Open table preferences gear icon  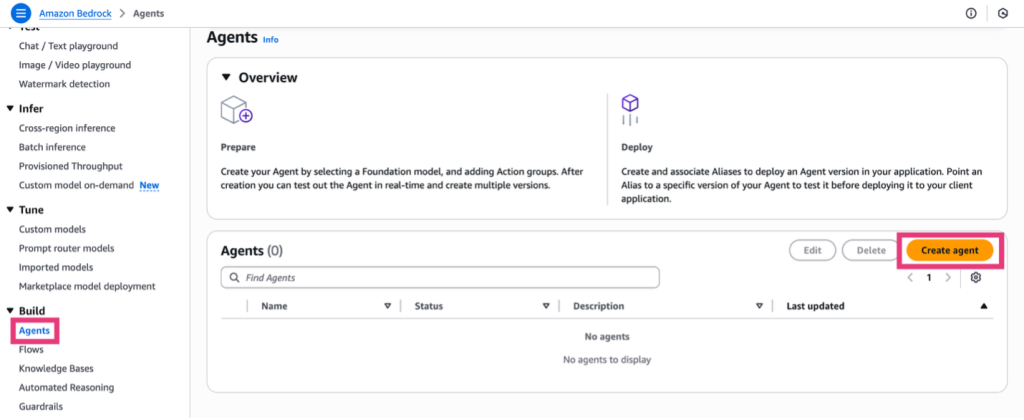click(x=976, y=278)
